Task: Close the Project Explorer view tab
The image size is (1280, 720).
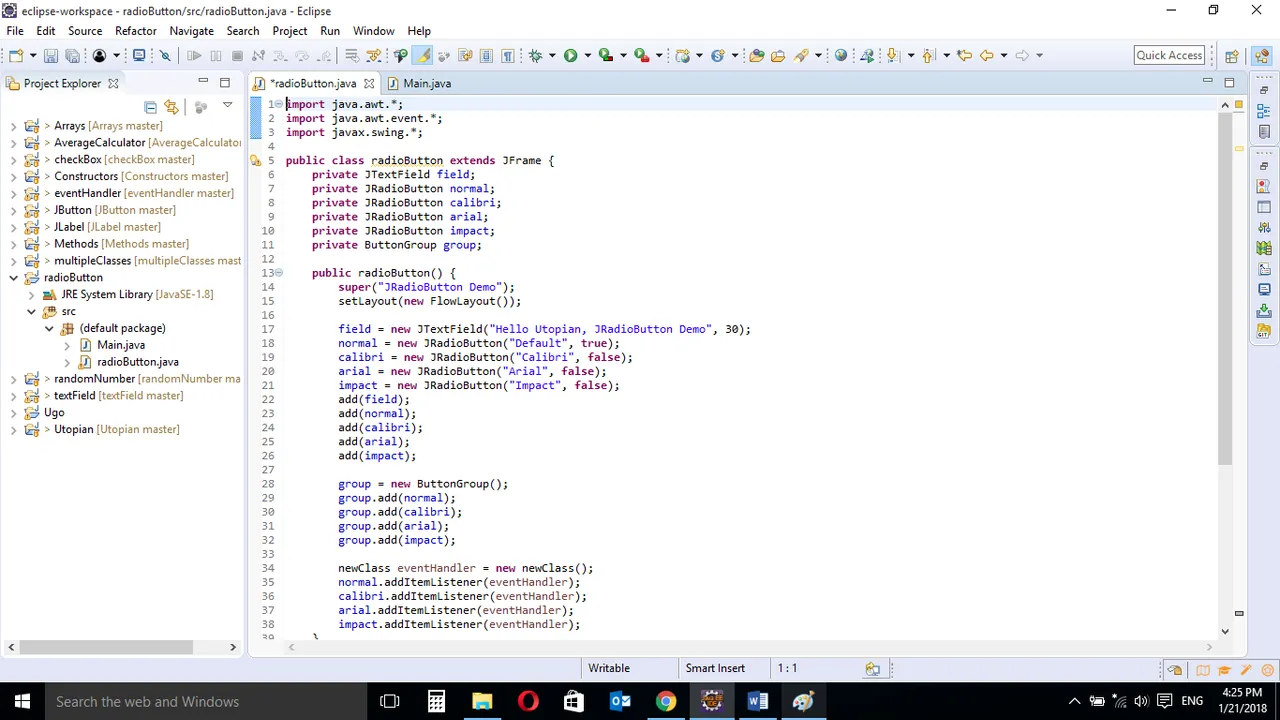Action: click(x=113, y=84)
